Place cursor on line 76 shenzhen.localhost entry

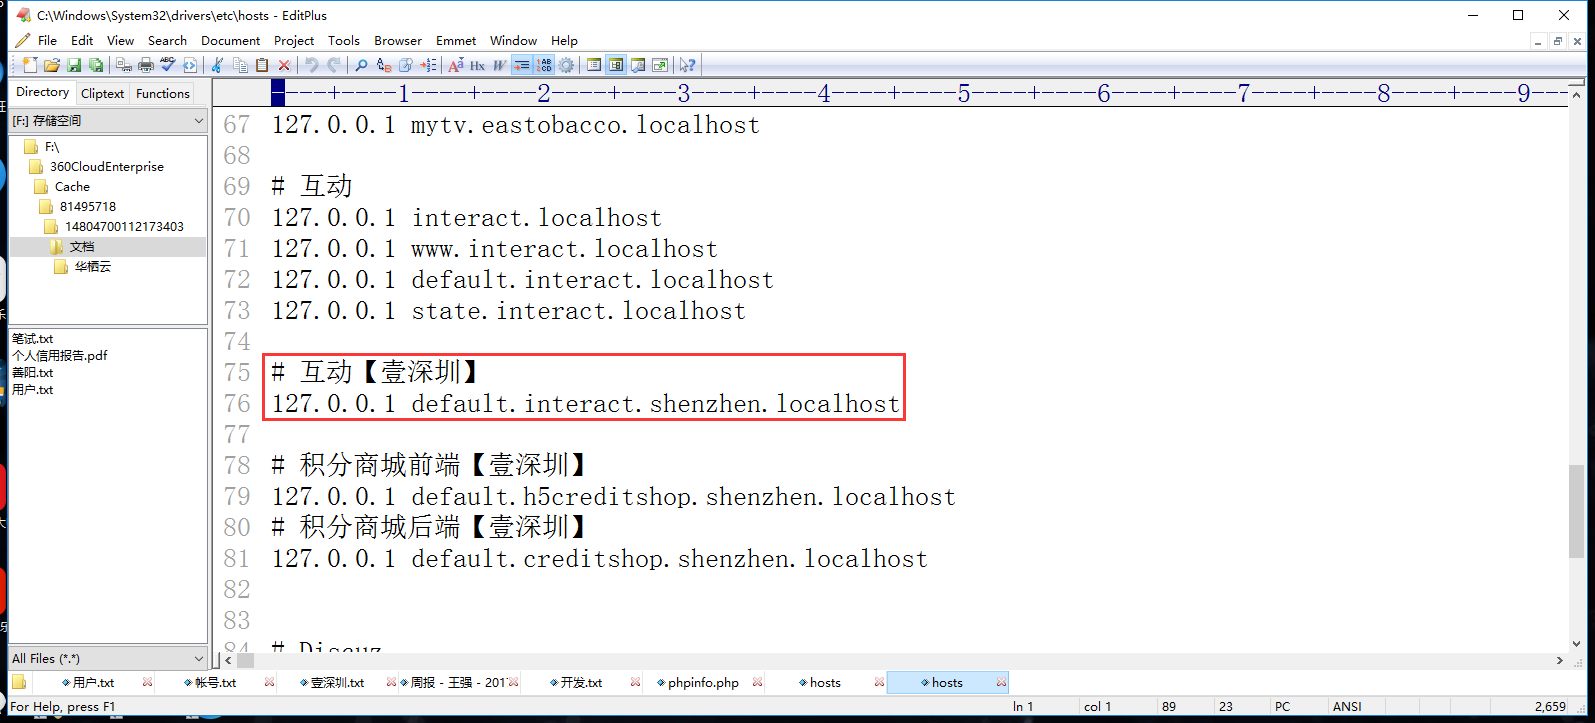pyautogui.click(x=586, y=404)
